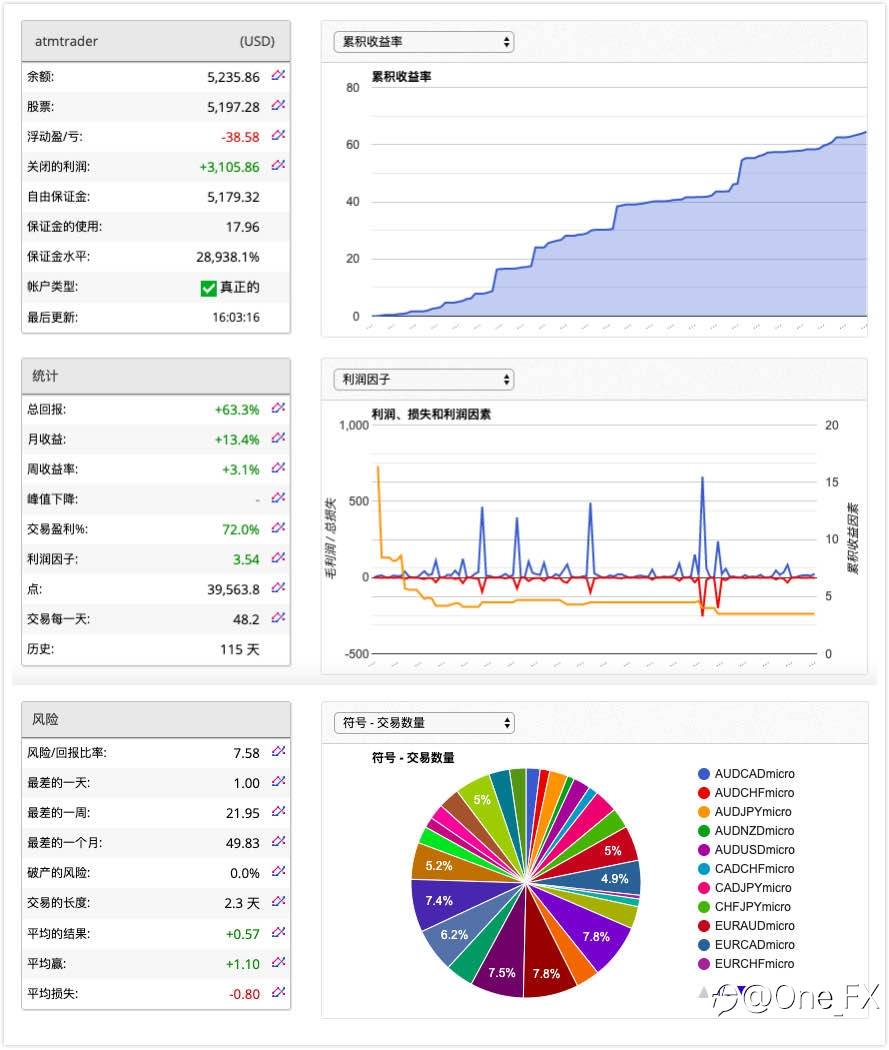
Task: Click the chart icon beside 余额 balance
Action: 278,76
